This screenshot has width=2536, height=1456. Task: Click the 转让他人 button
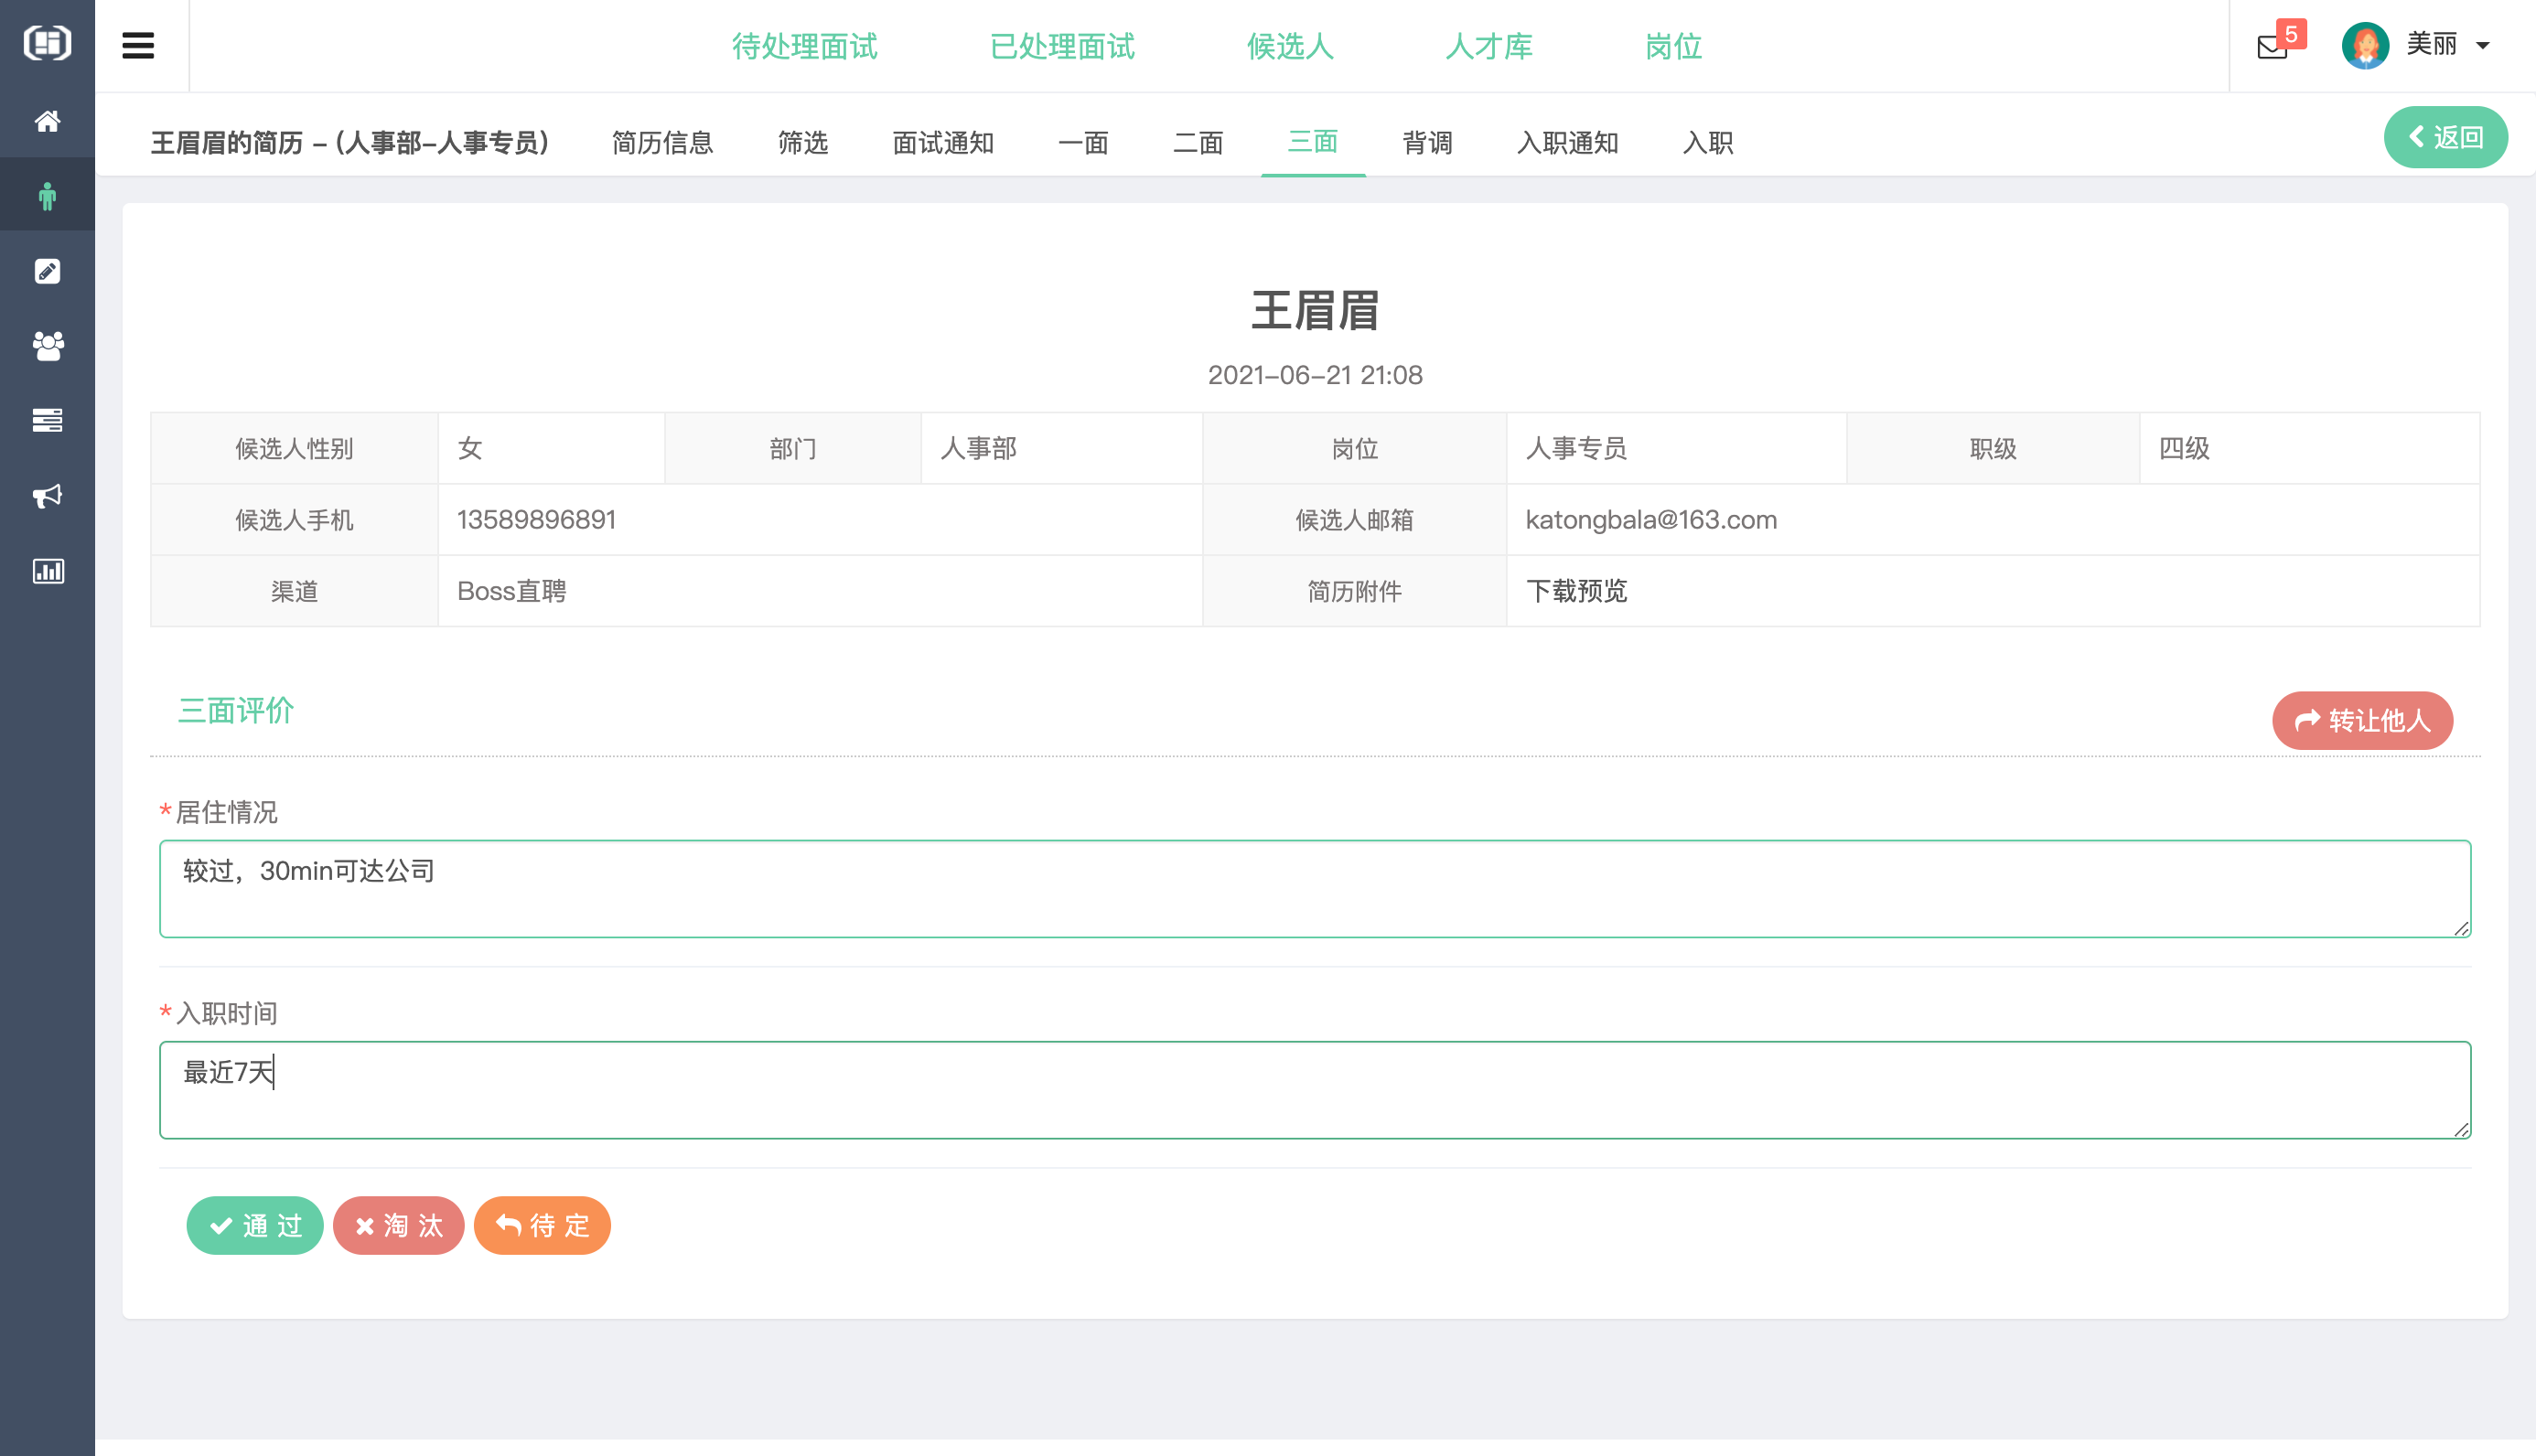coord(2362,720)
